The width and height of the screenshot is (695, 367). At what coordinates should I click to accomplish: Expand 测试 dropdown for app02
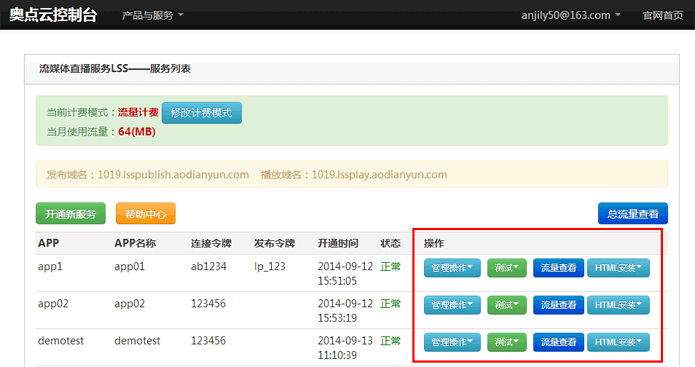pos(507,305)
